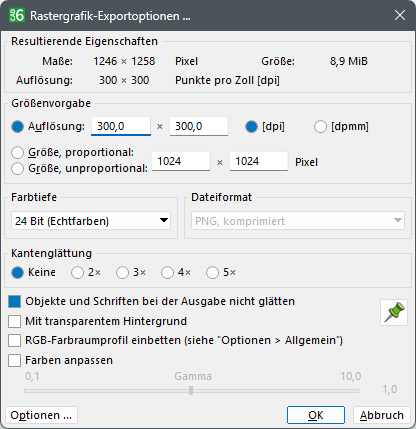416x429 pixels.
Task: Click the Gamma slider handle
Action: click(x=191, y=390)
